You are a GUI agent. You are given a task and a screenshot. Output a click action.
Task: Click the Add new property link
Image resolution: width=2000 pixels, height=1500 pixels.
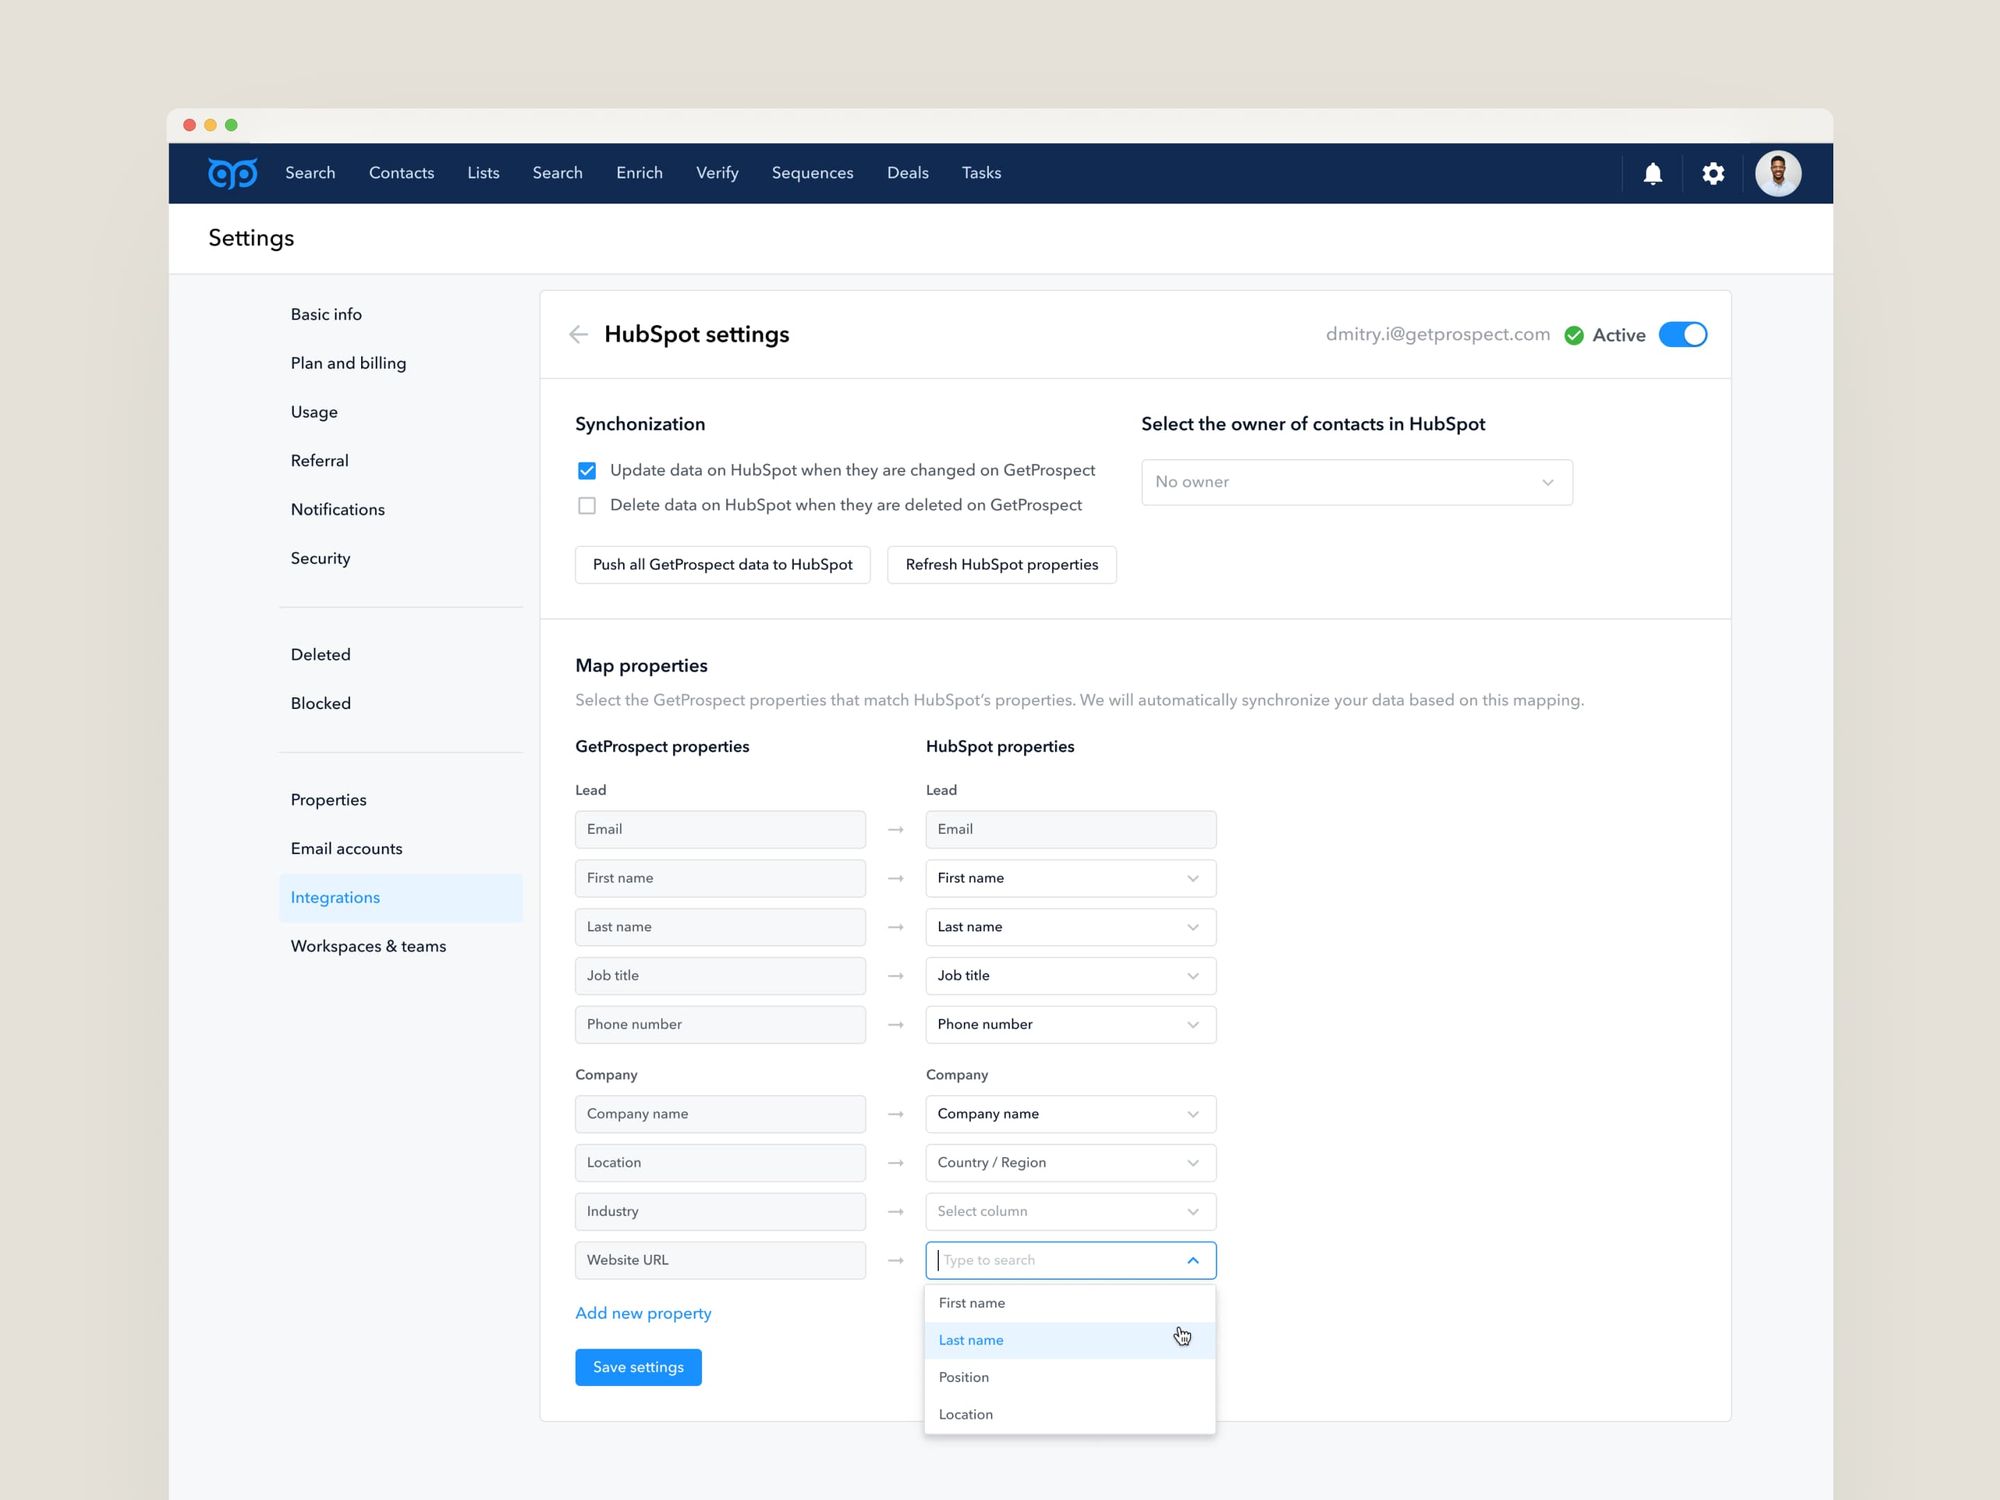coord(643,1313)
